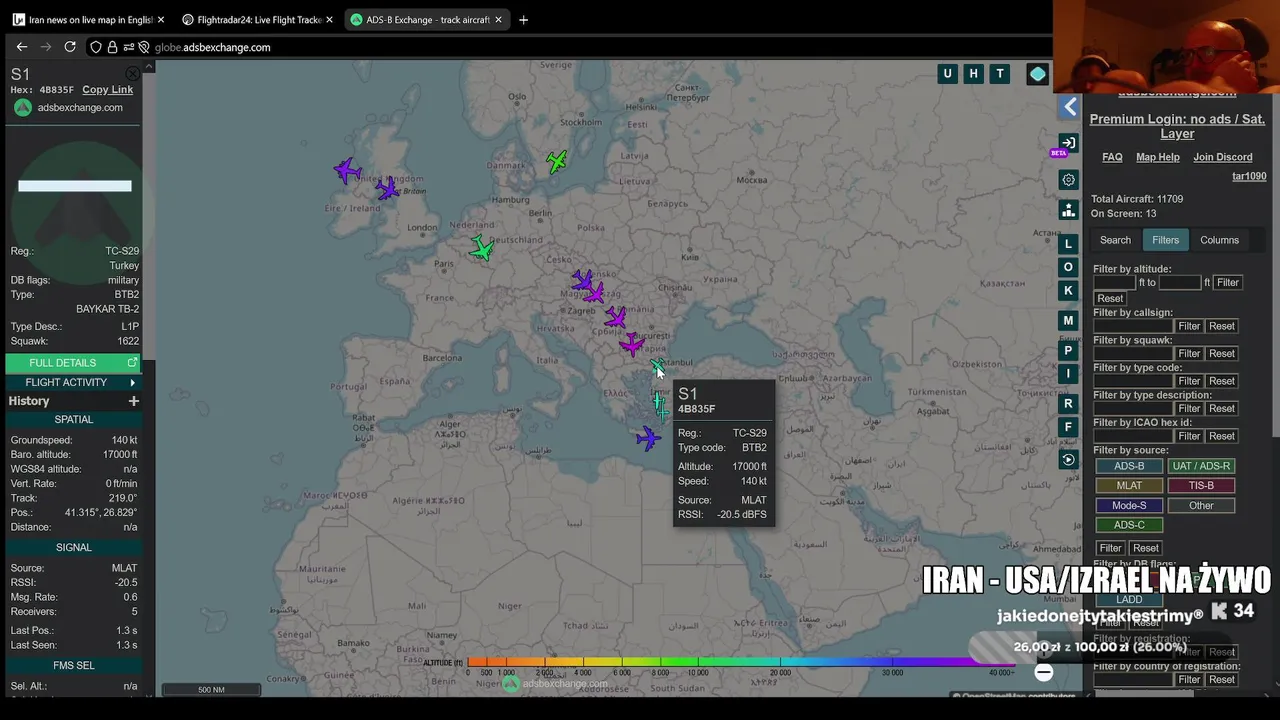Expand History with the plus icon
The width and height of the screenshot is (1280, 720).
point(133,401)
